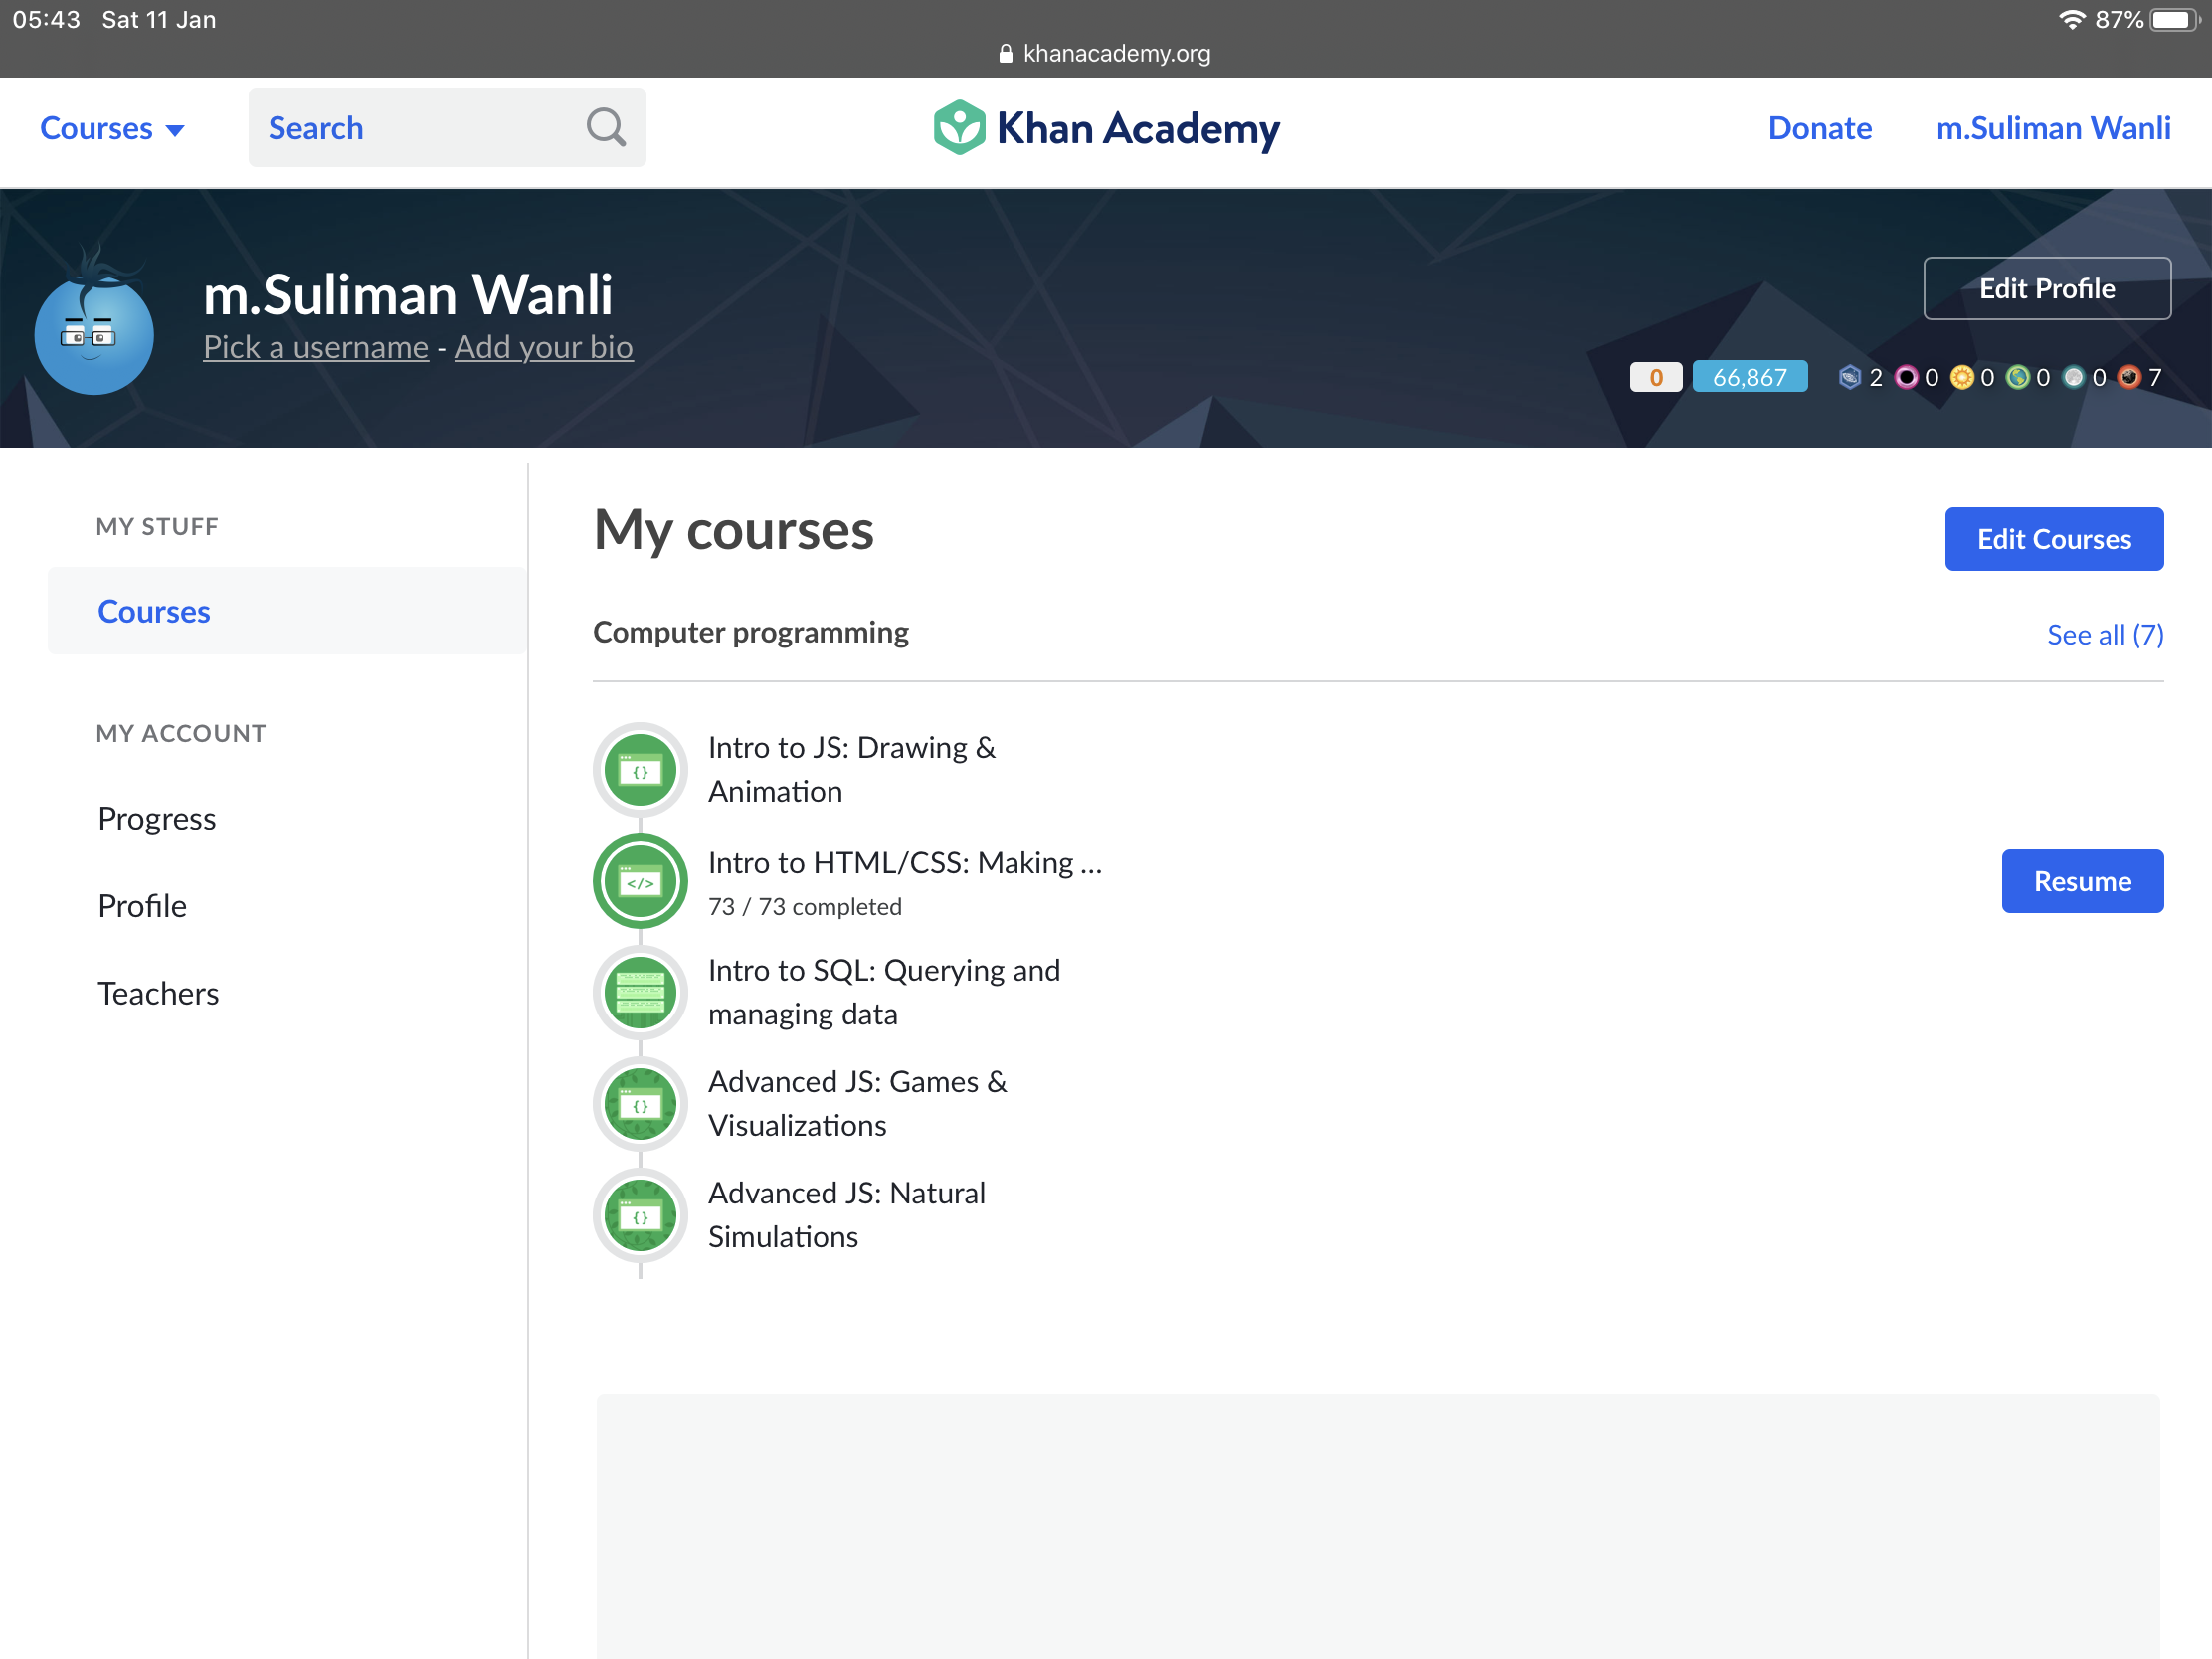This screenshot has height=1659, width=2212.
Task: Open Intro to SQL course icon
Action: coord(640,992)
